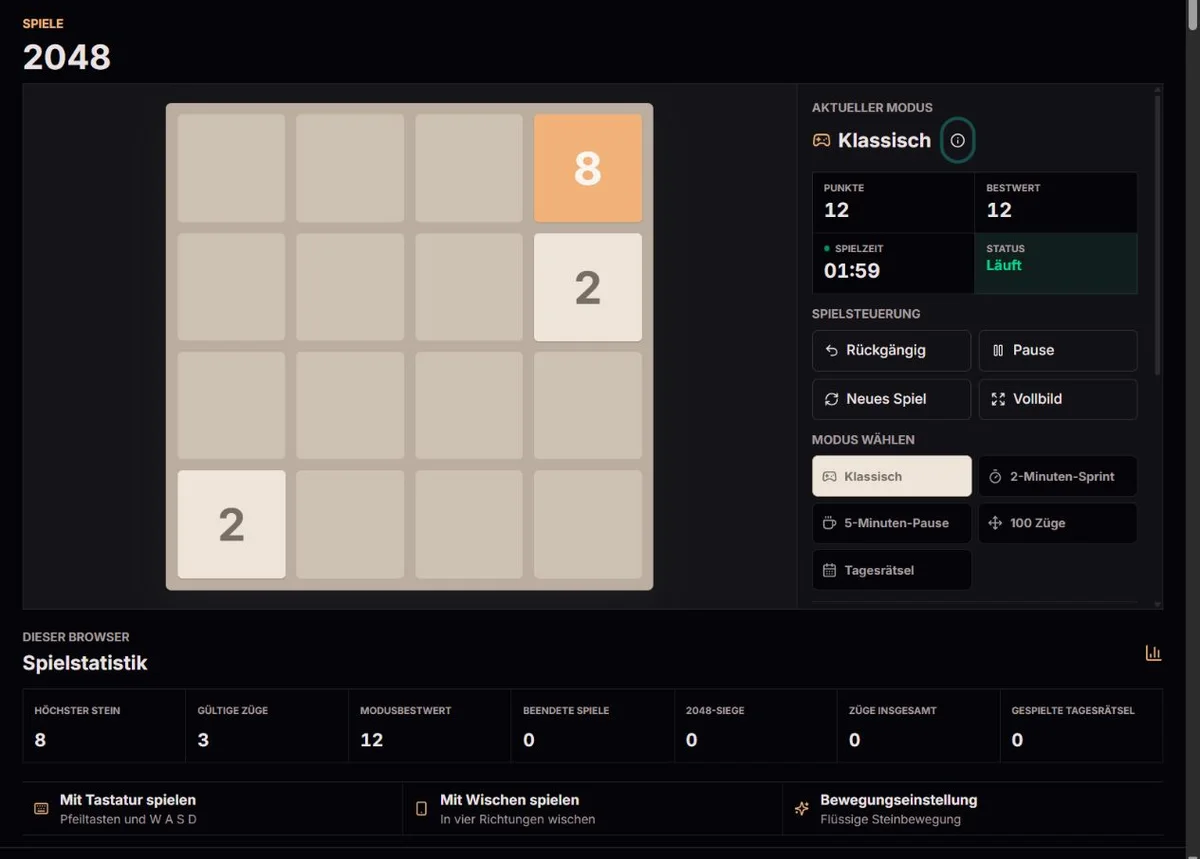Click the Läuft status box

(x=1056, y=264)
